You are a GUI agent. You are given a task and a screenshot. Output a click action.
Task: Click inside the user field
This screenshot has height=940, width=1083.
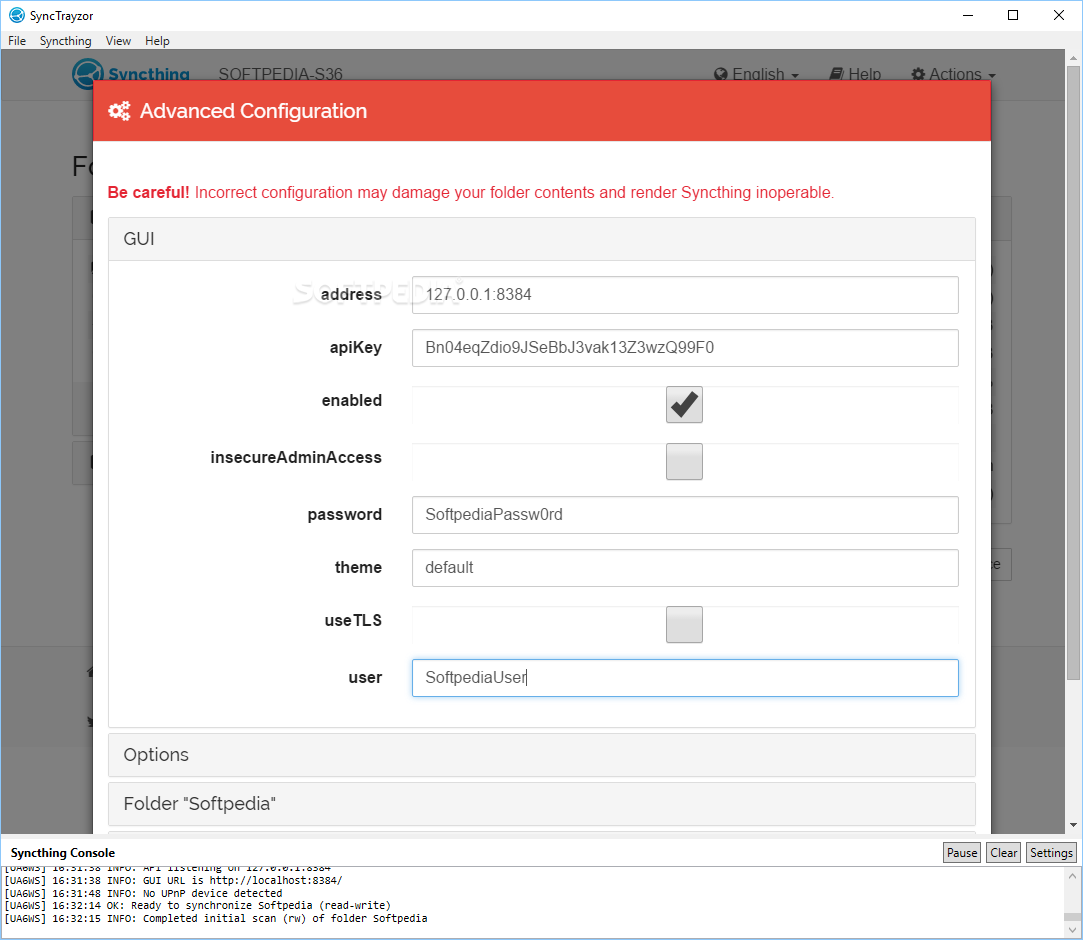pos(685,678)
